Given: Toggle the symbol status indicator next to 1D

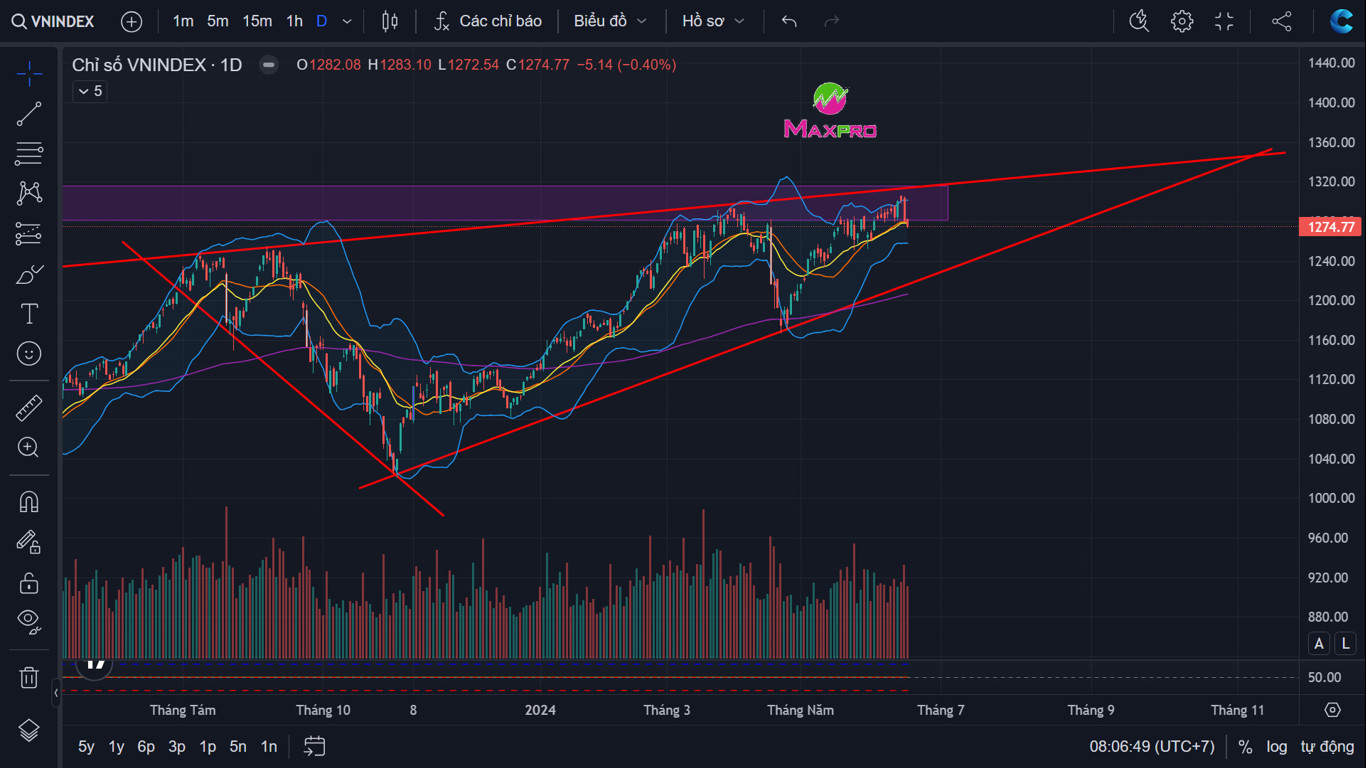Looking at the screenshot, I should pos(268,65).
